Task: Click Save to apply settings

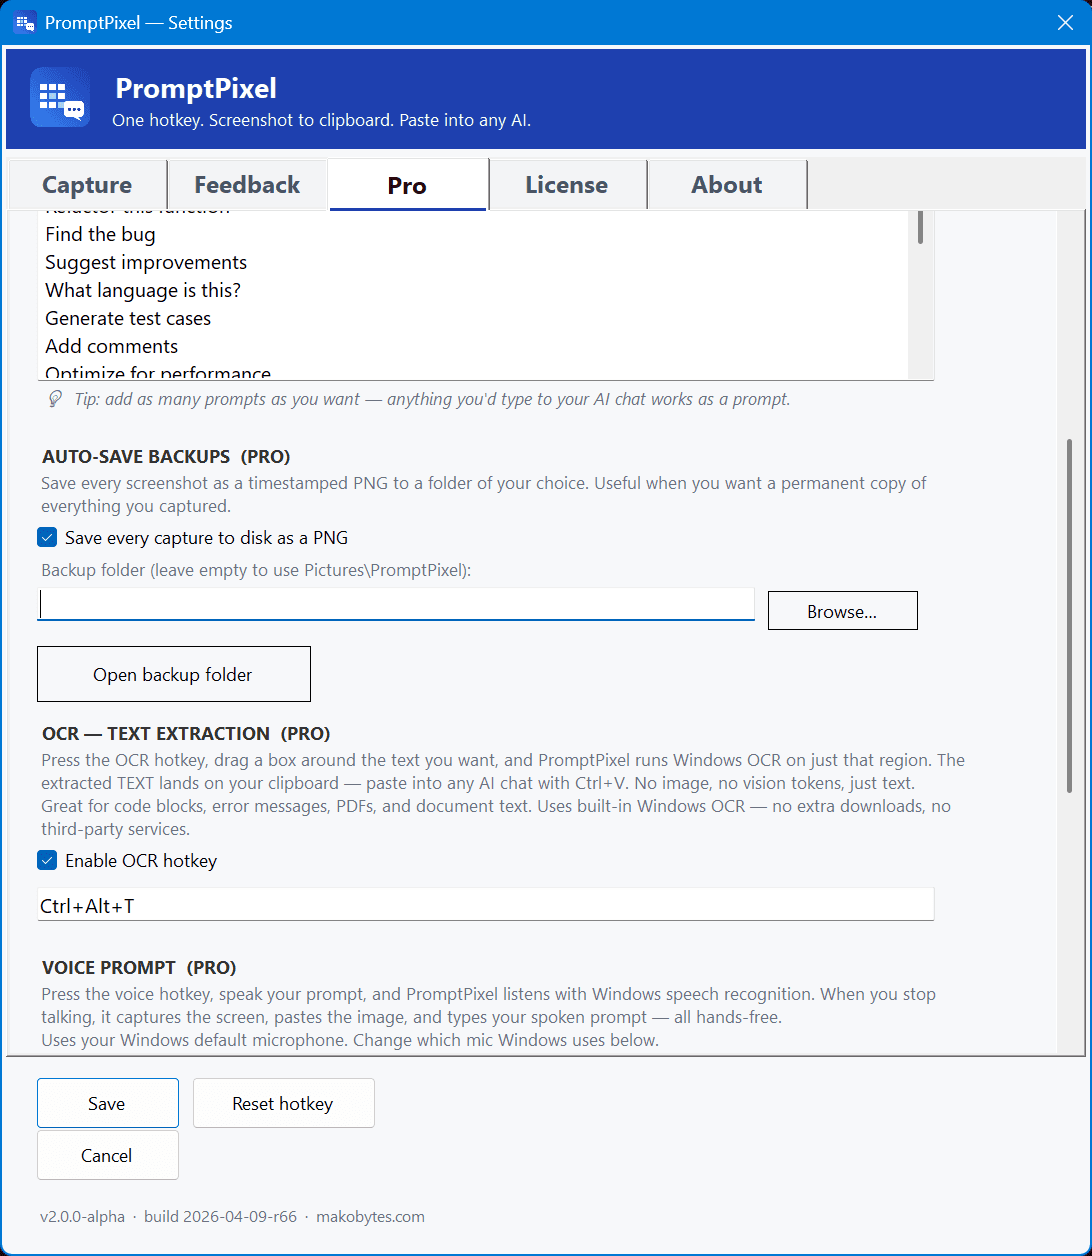Action: click(107, 1103)
